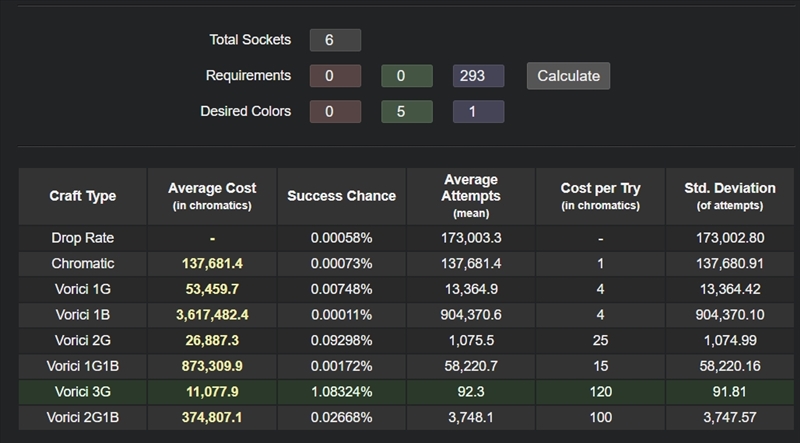This screenshot has width=800, height=443.
Task: Click the Average Cost column header
Action: click(x=212, y=196)
